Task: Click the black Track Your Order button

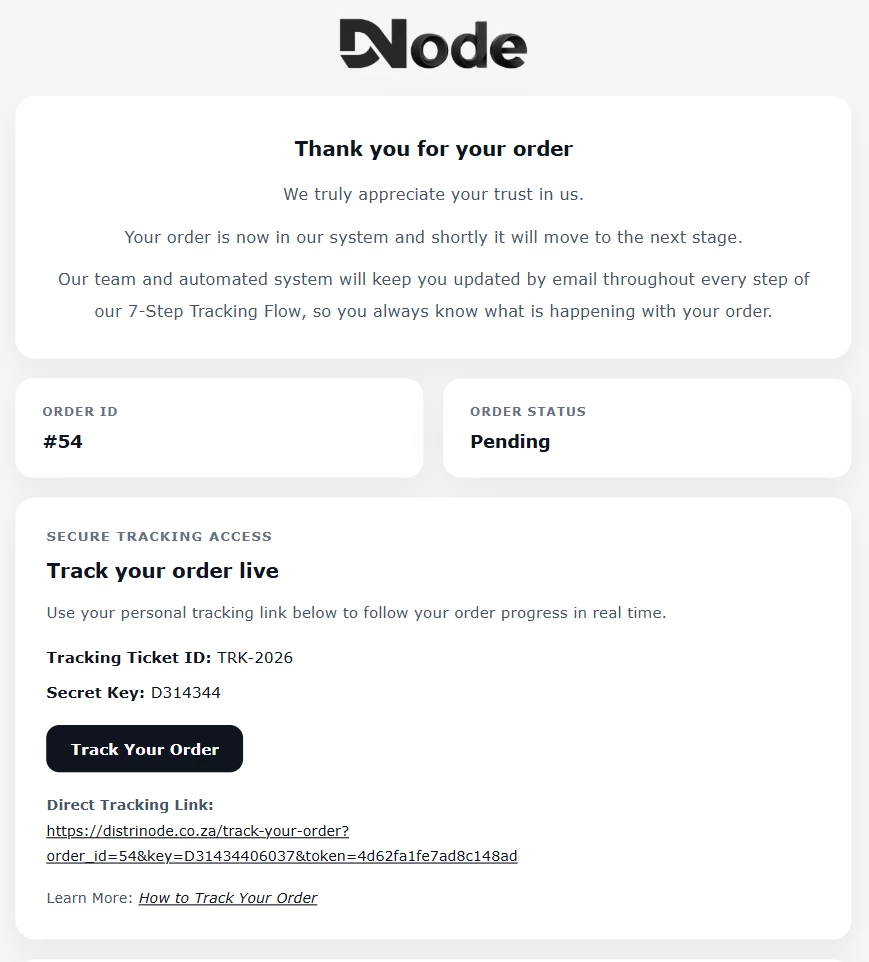Action: click(144, 748)
